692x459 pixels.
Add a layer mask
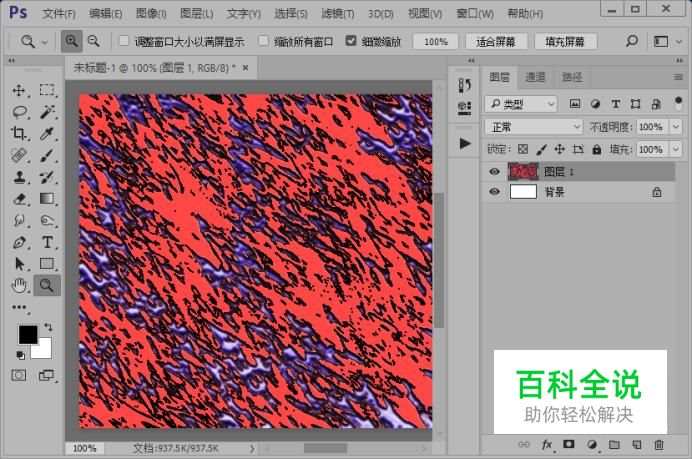568,444
